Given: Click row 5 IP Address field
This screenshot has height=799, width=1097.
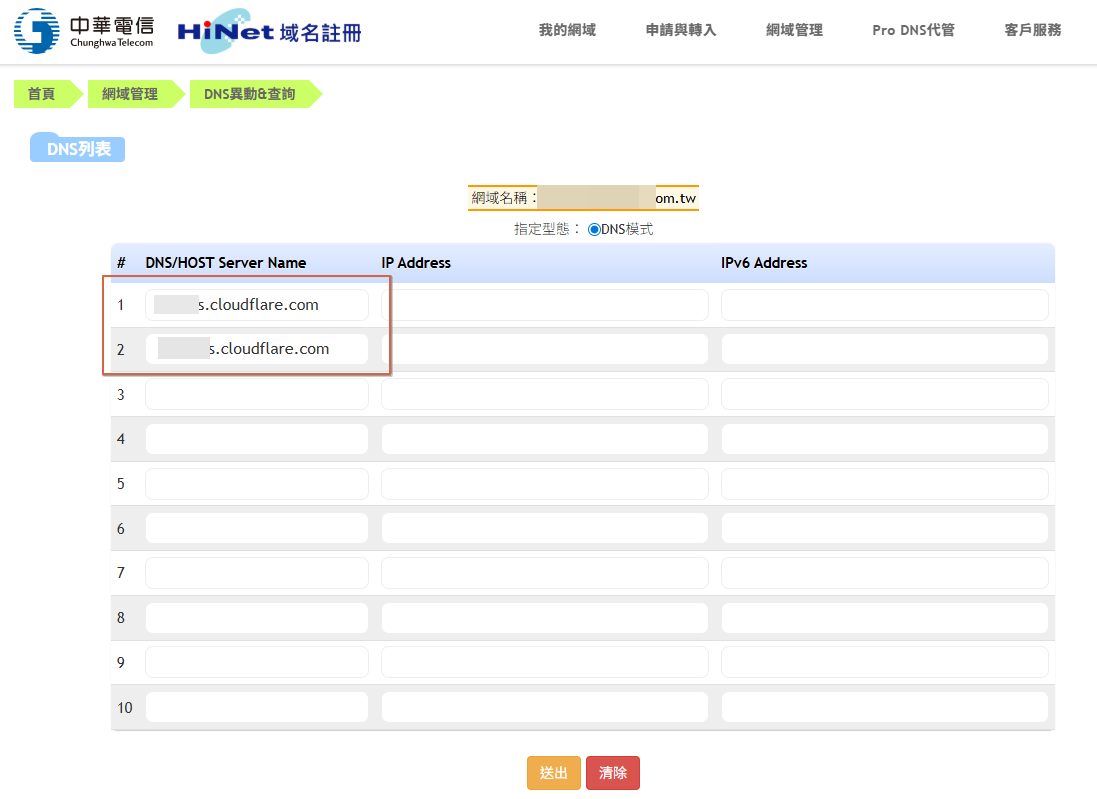Looking at the screenshot, I should [544, 483].
